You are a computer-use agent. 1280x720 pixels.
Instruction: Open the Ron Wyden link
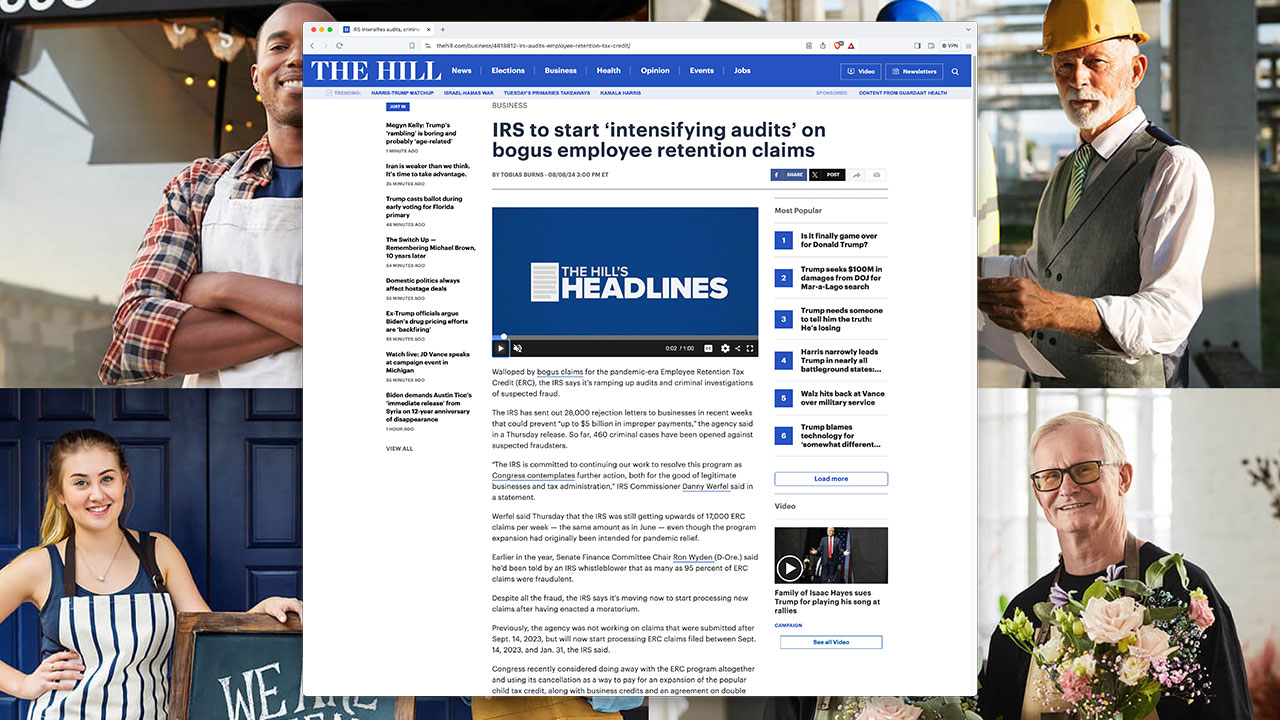[692, 557]
